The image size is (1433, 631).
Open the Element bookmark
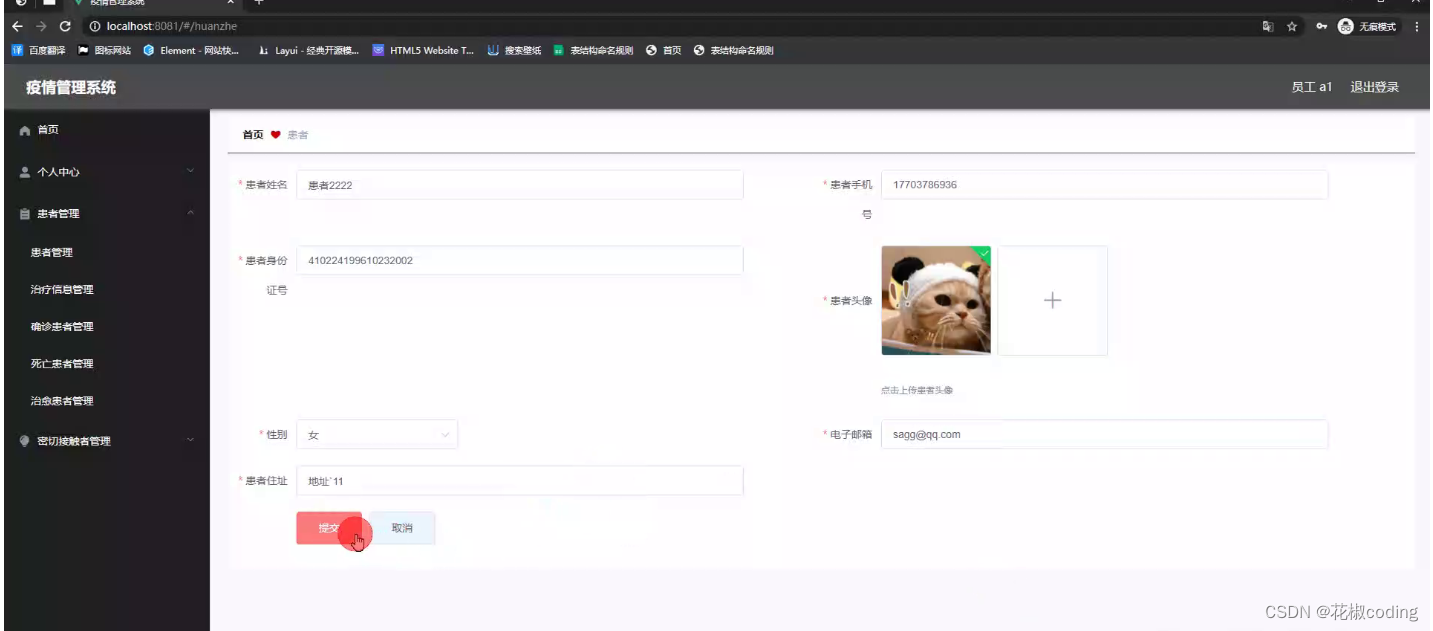(x=191, y=50)
